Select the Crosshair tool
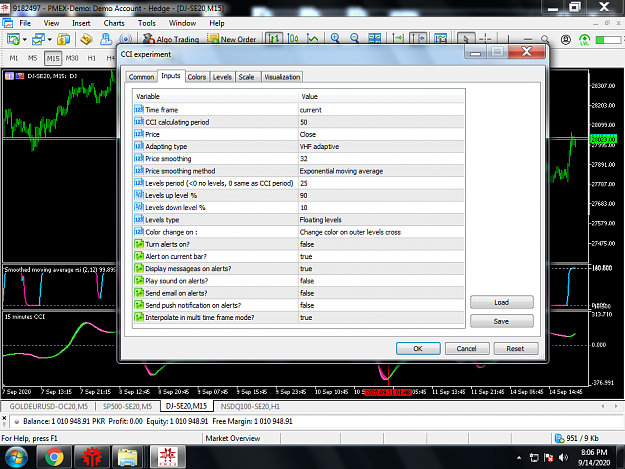625x469 pixels. pos(485,39)
